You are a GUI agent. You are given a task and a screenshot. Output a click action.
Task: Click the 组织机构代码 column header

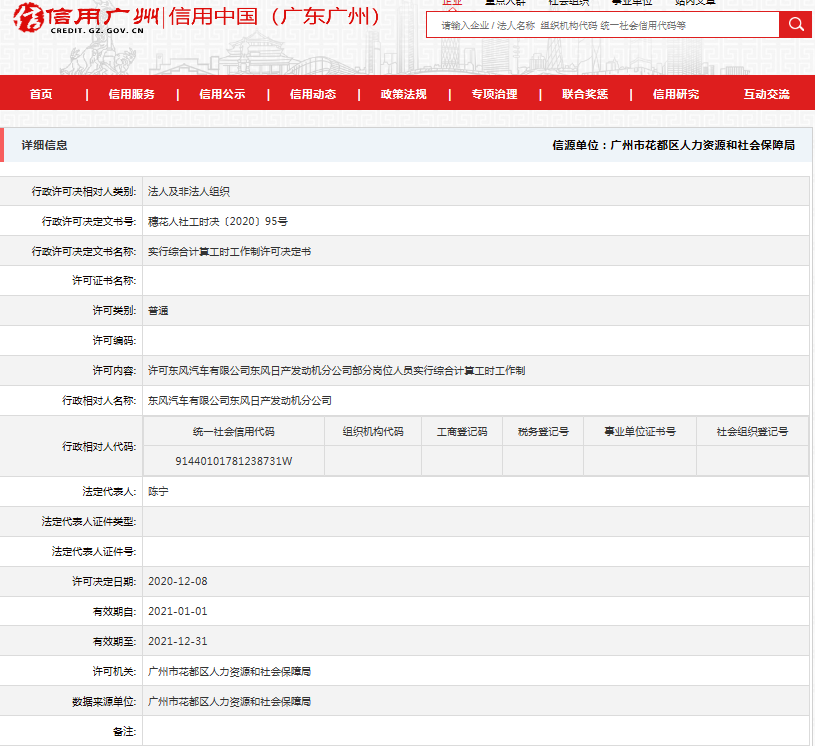(373, 431)
